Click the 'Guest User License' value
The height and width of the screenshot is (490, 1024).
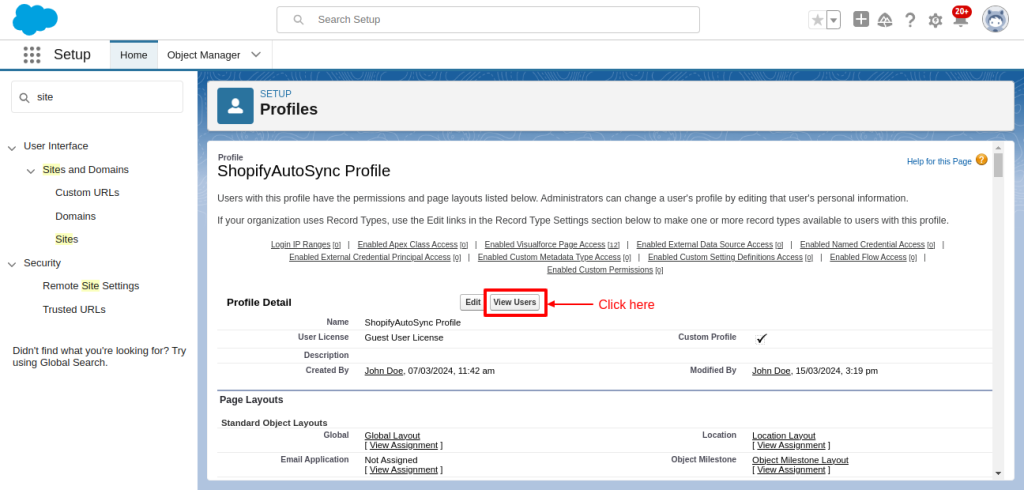tap(404, 338)
